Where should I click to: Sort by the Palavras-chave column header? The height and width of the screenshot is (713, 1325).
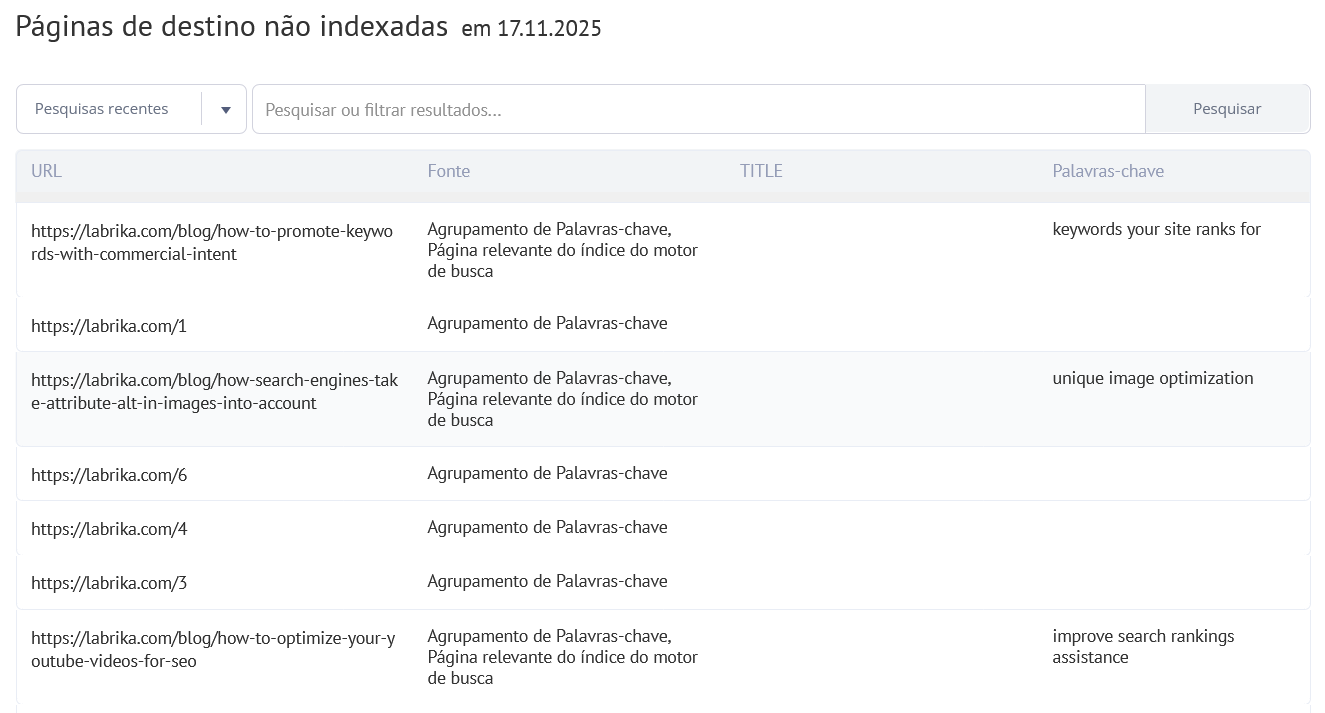(1108, 171)
